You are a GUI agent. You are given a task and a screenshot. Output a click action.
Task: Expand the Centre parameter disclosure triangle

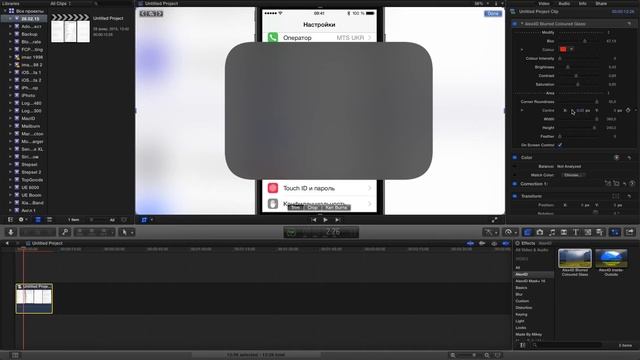coord(522,110)
